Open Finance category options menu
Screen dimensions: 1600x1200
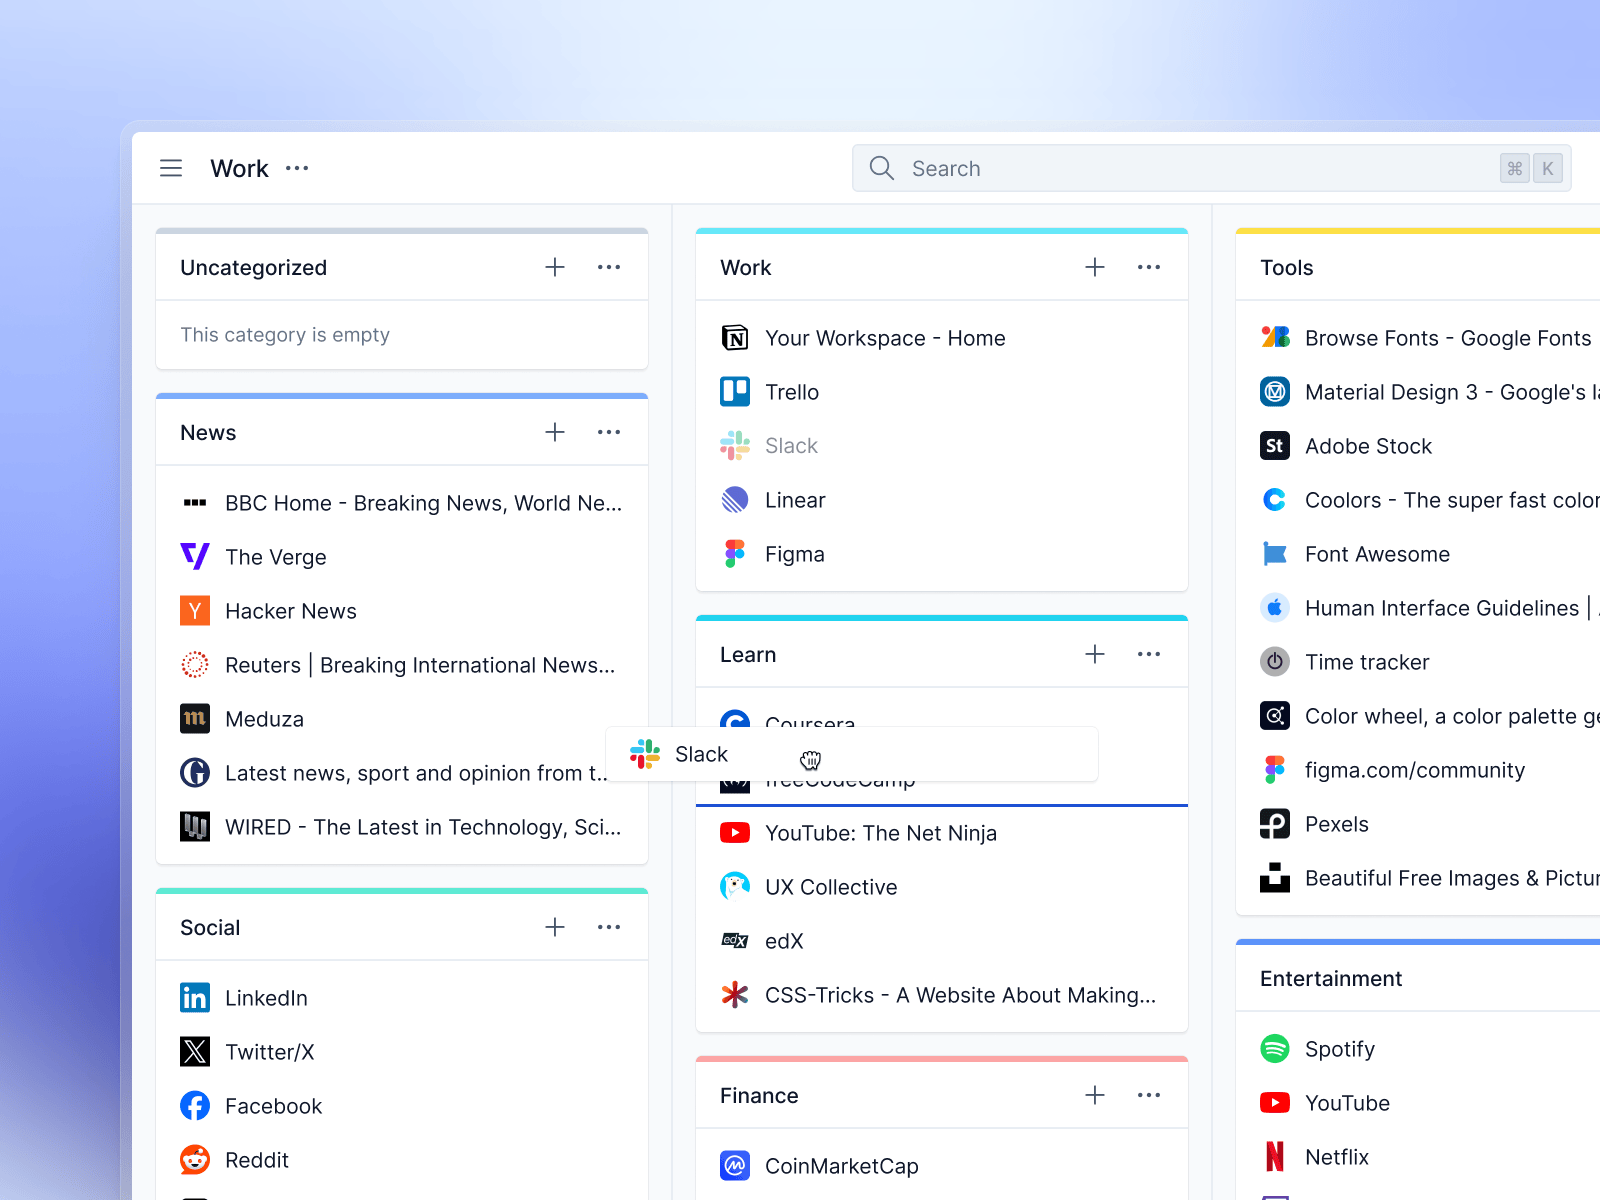click(1149, 1095)
